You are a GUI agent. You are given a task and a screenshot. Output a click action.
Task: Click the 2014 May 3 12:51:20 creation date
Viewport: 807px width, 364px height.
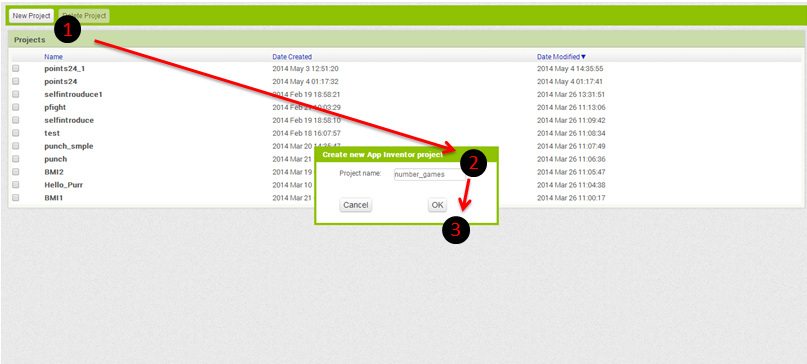pos(305,68)
